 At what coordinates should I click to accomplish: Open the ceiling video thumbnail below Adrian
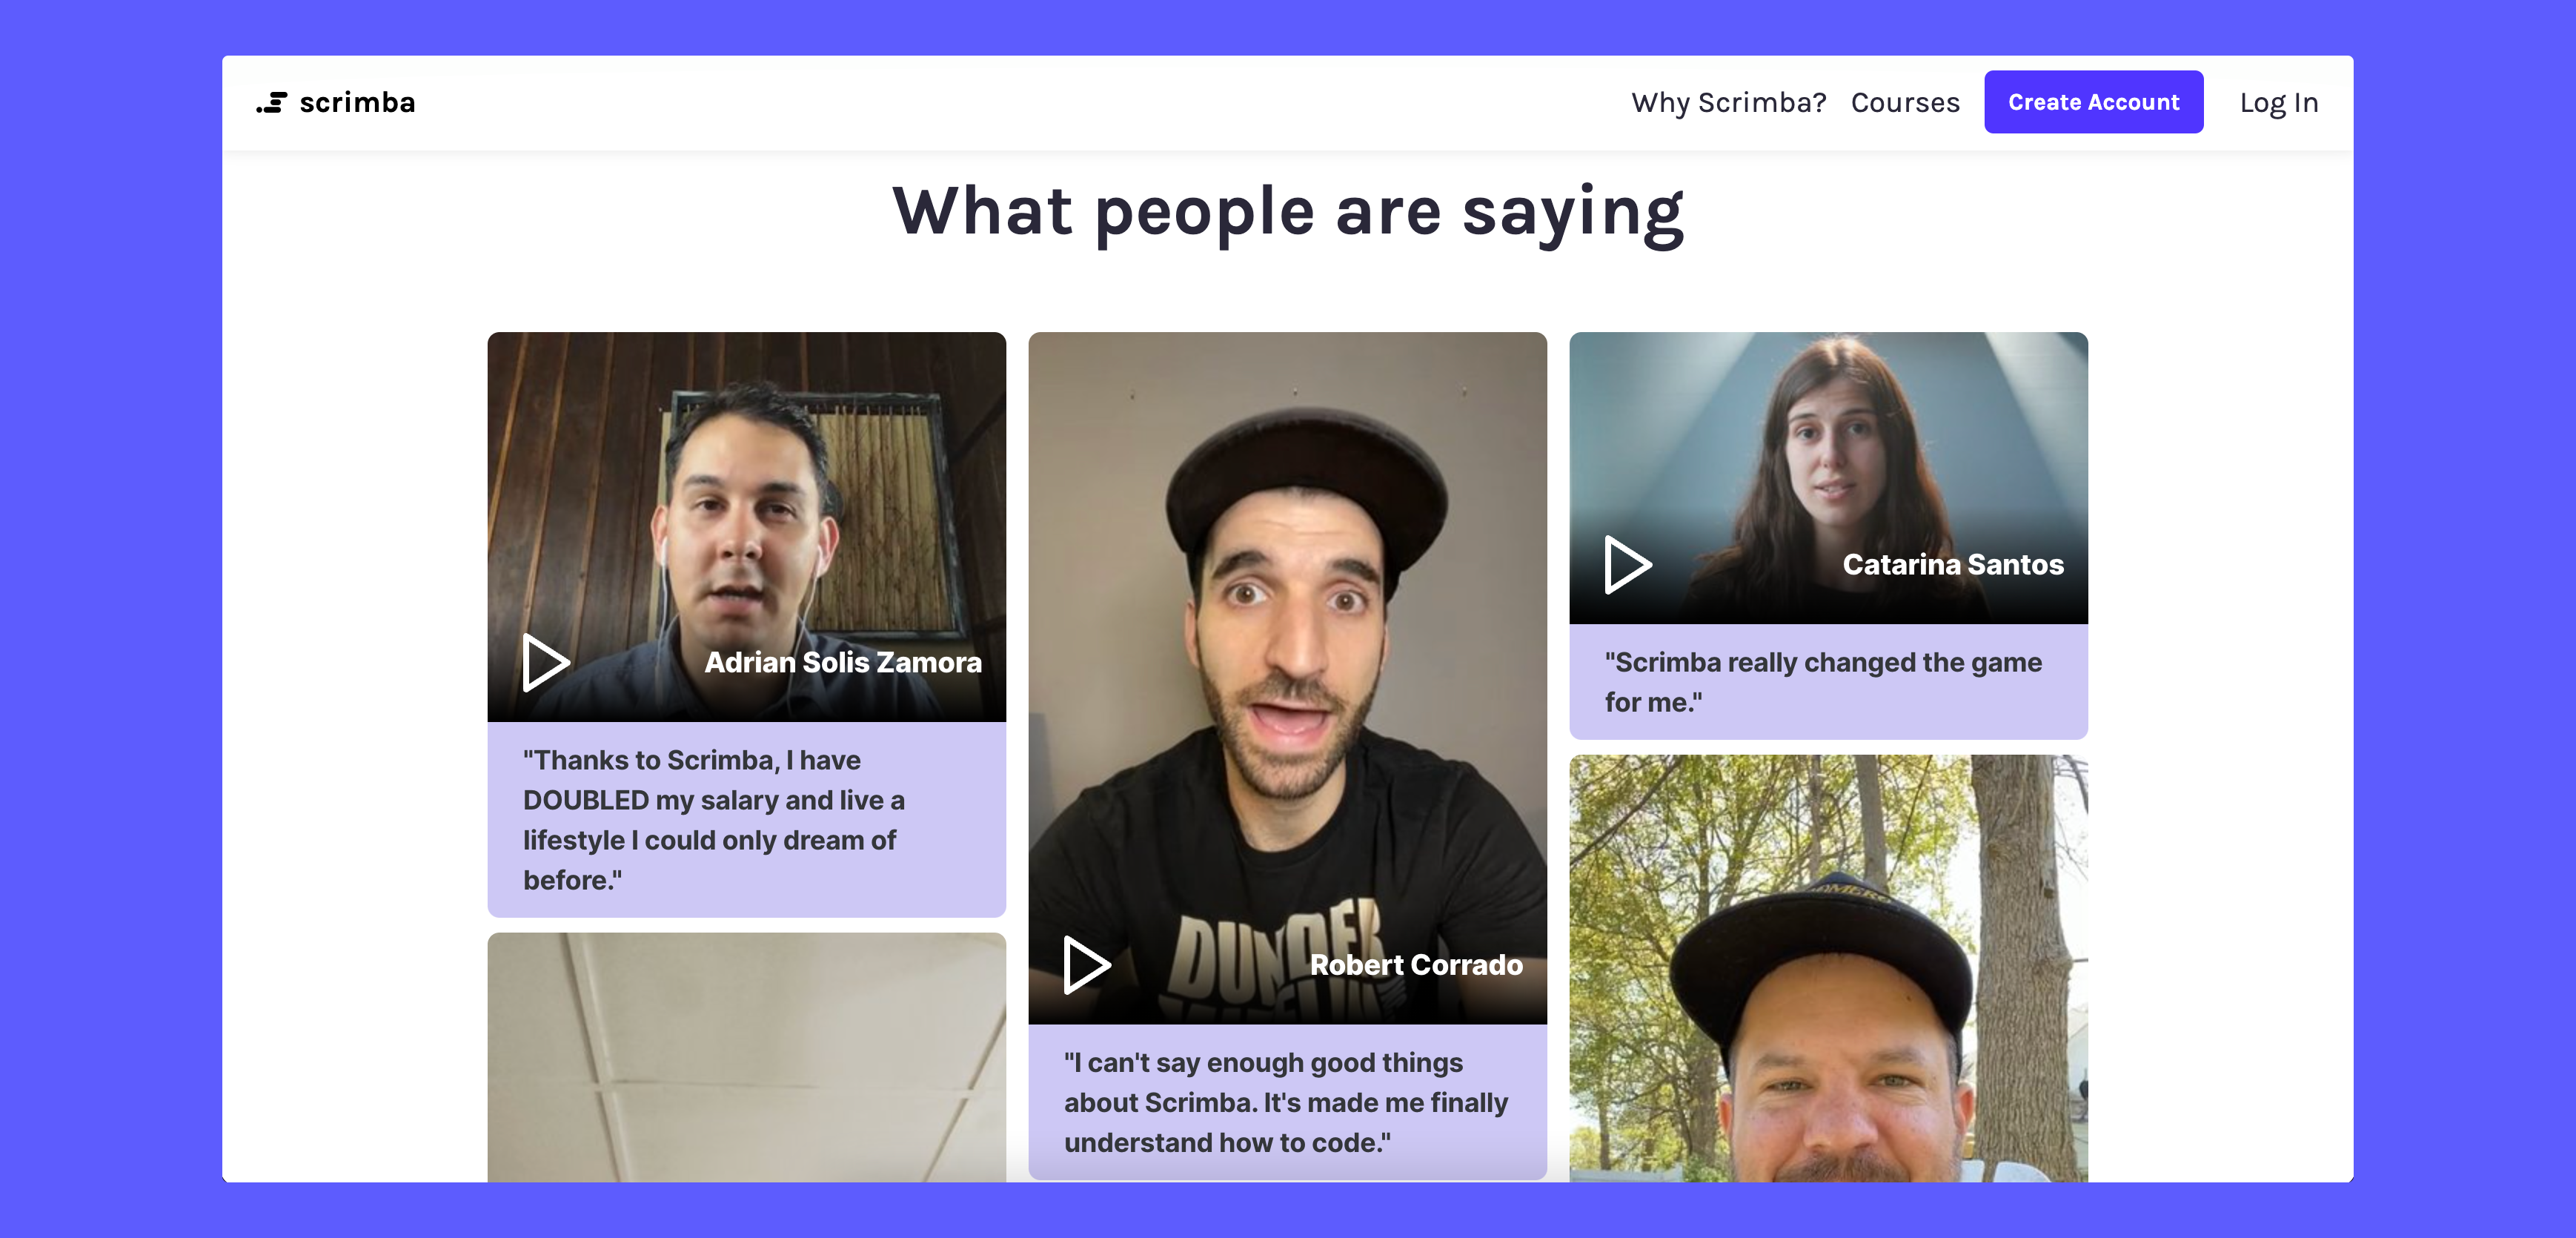click(x=746, y=1057)
